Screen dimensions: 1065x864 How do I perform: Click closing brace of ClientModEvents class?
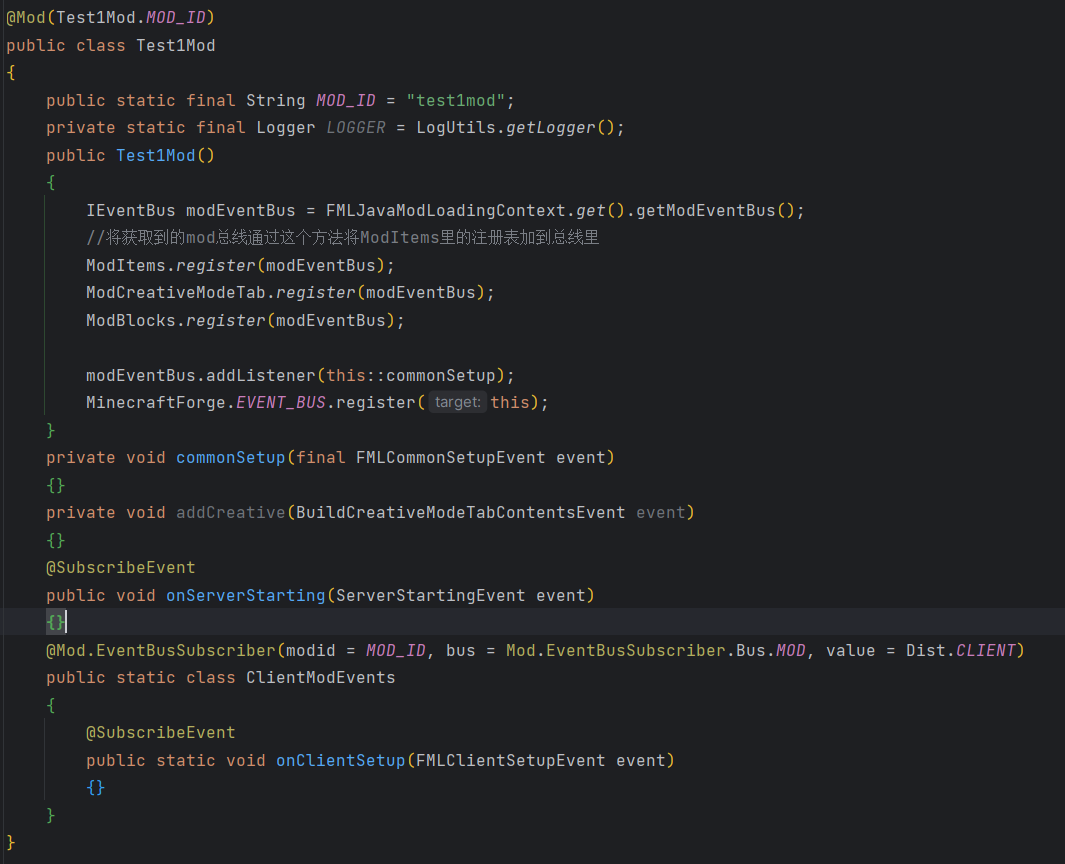[50, 815]
